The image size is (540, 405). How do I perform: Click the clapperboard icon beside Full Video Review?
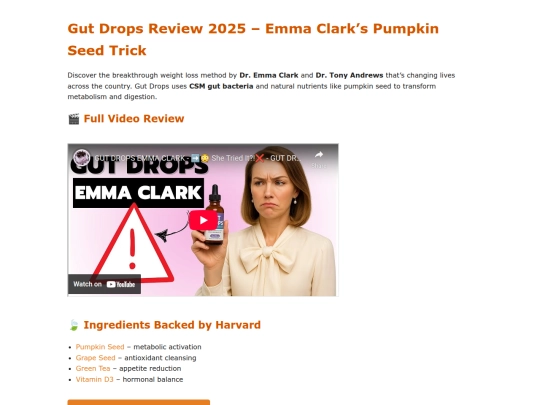click(x=74, y=119)
